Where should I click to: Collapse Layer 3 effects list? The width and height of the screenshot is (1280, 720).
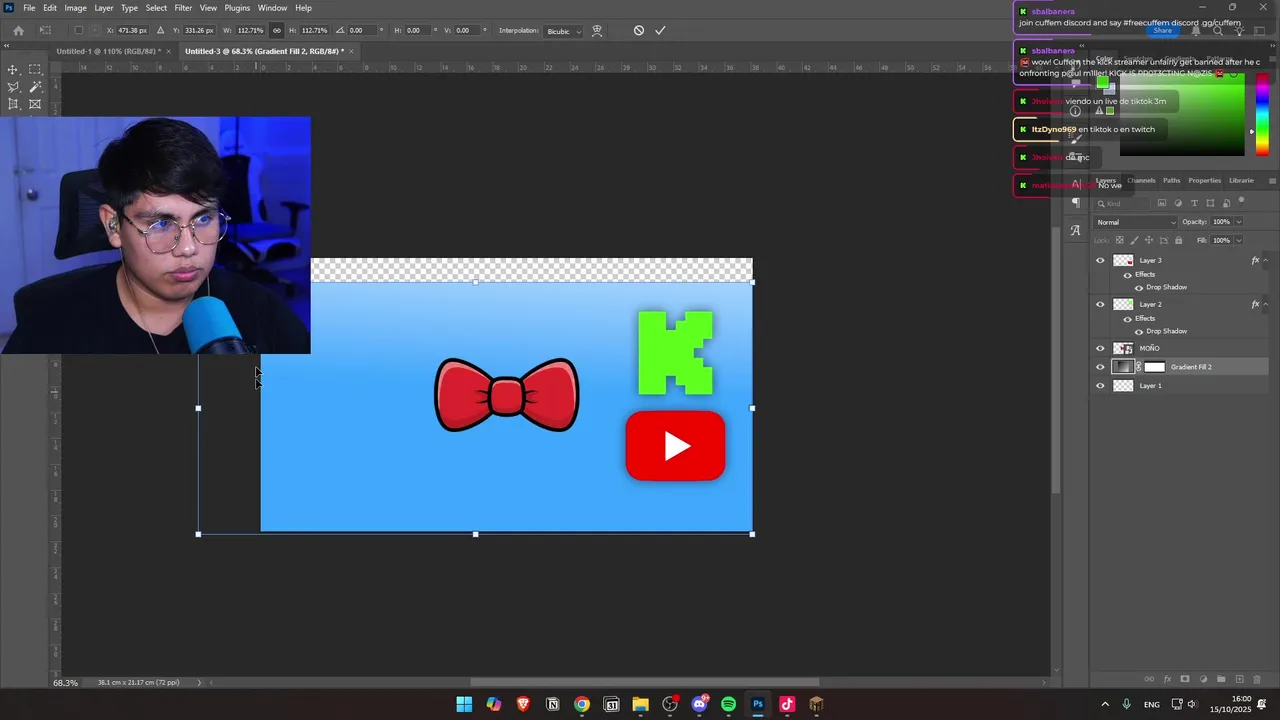[x=1266, y=261]
